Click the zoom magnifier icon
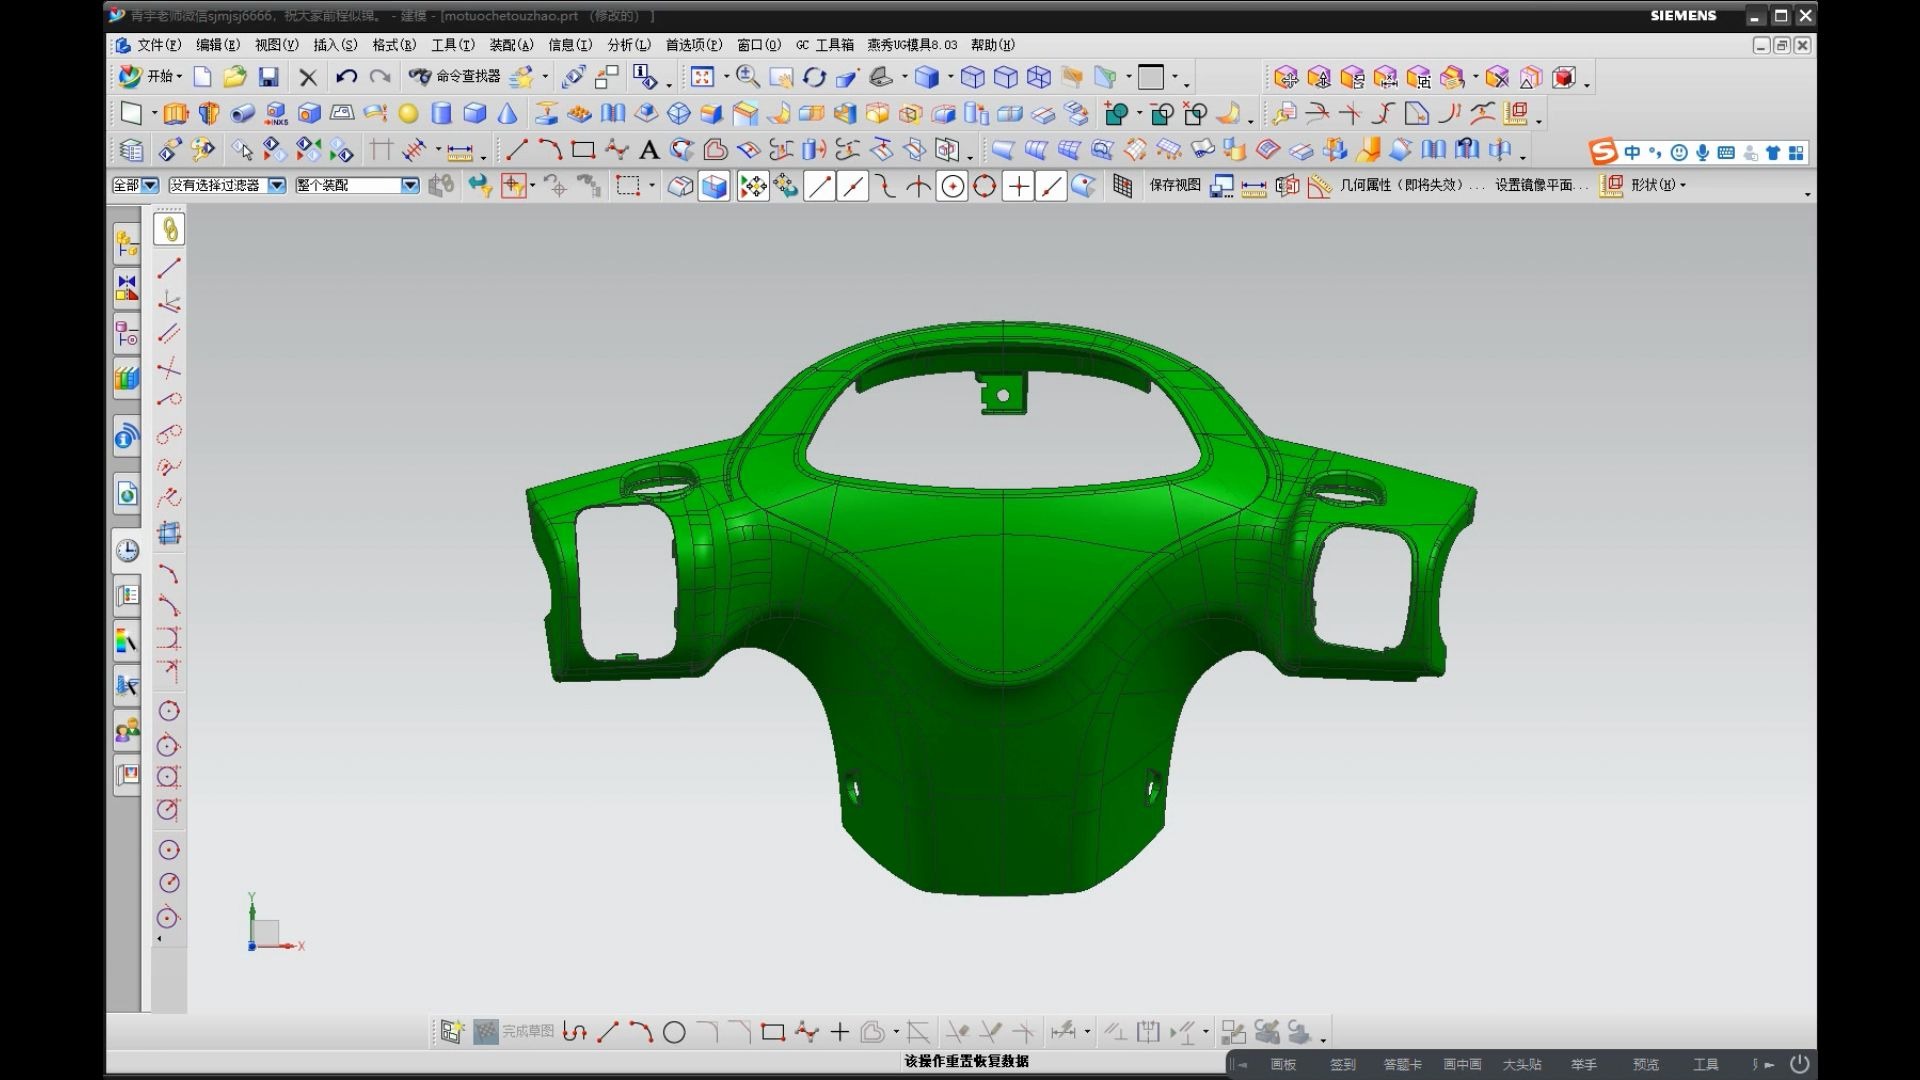Image resolution: width=1920 pixels, height=1080 pixels. (x=747, y=77)
